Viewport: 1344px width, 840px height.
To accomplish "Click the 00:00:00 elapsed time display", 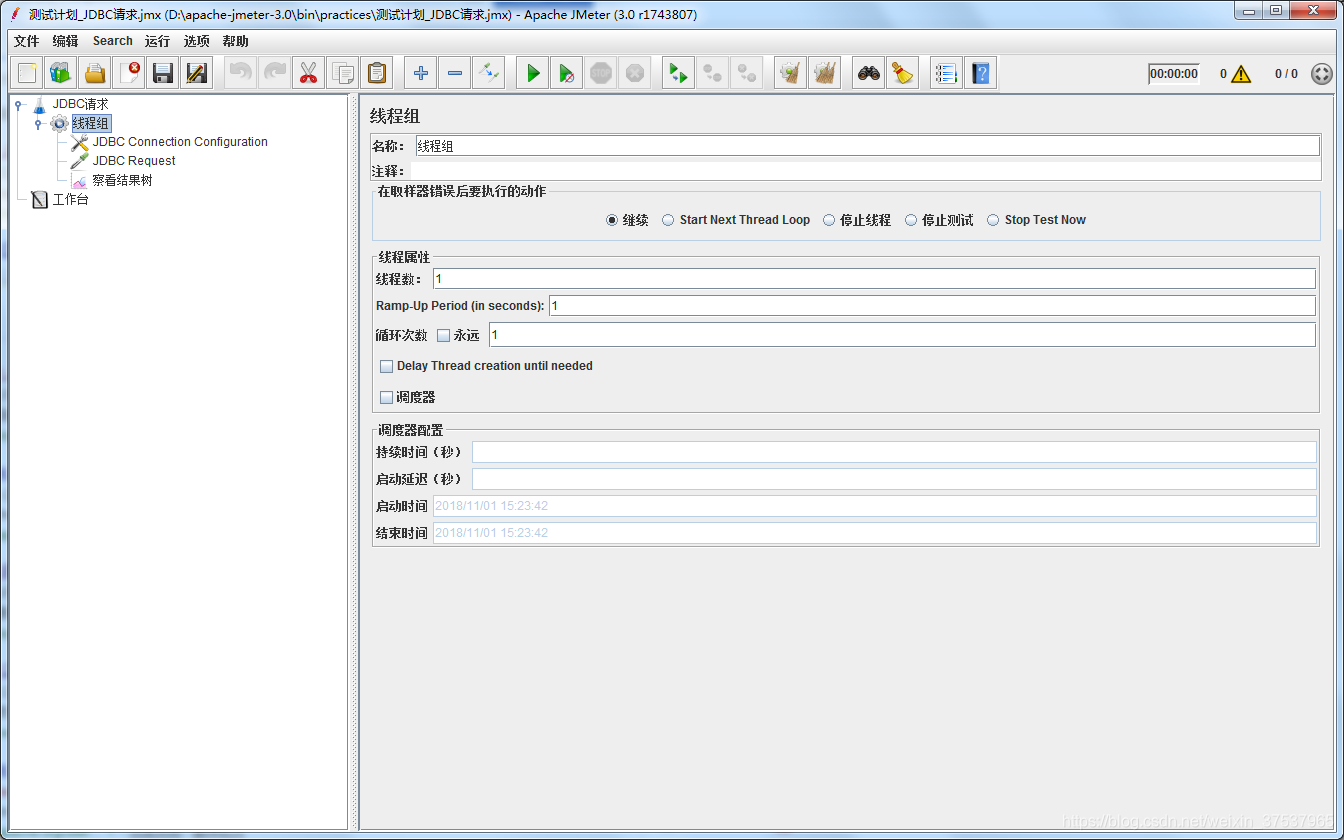I will click(x=1174, y=74).
